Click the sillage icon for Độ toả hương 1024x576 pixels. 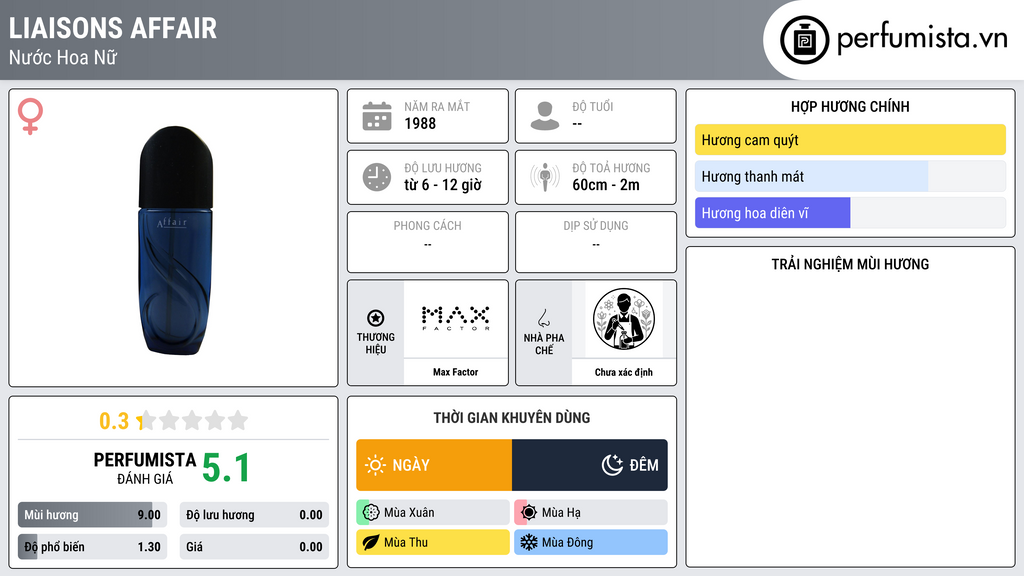click(x=545, y=177)
